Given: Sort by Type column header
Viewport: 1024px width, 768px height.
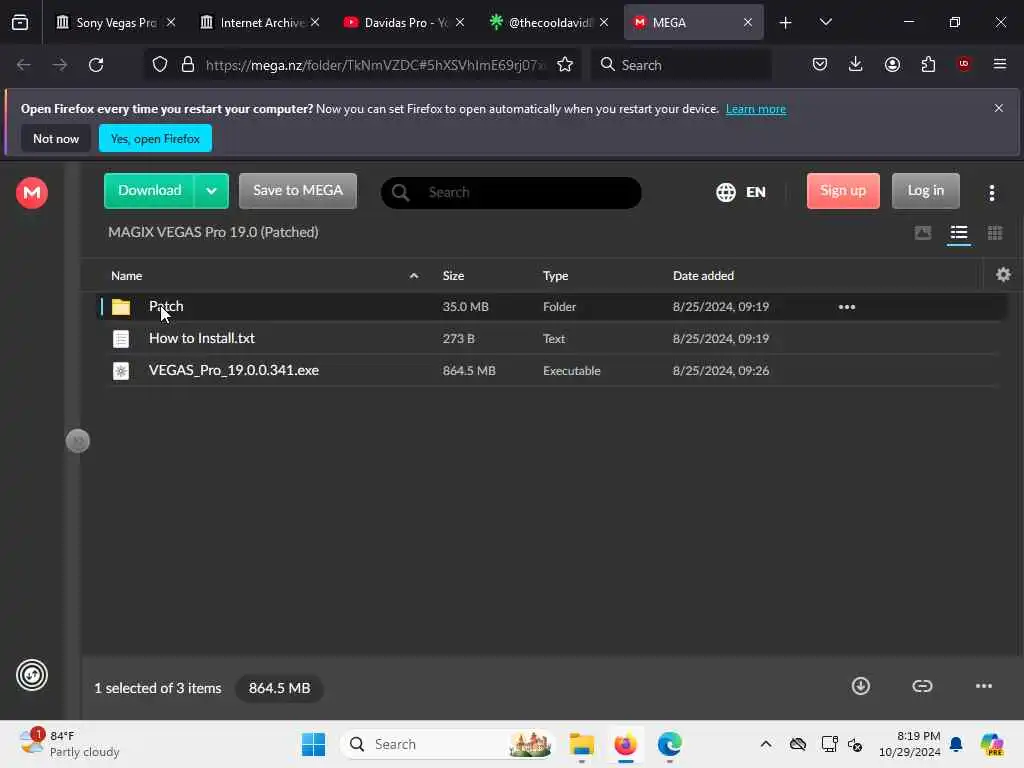Looking at the screenshot, I should tap(555, 276).
